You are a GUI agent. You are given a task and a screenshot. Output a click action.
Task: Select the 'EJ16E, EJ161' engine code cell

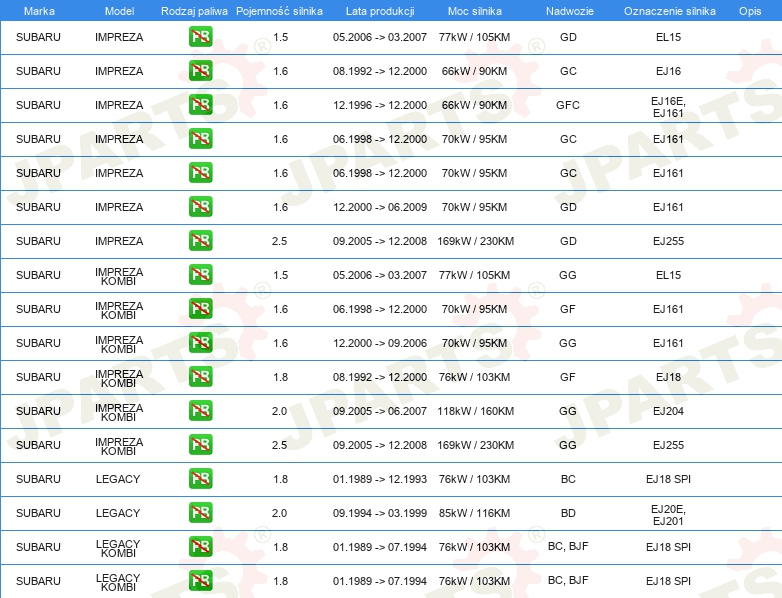[x=668, y=107]
